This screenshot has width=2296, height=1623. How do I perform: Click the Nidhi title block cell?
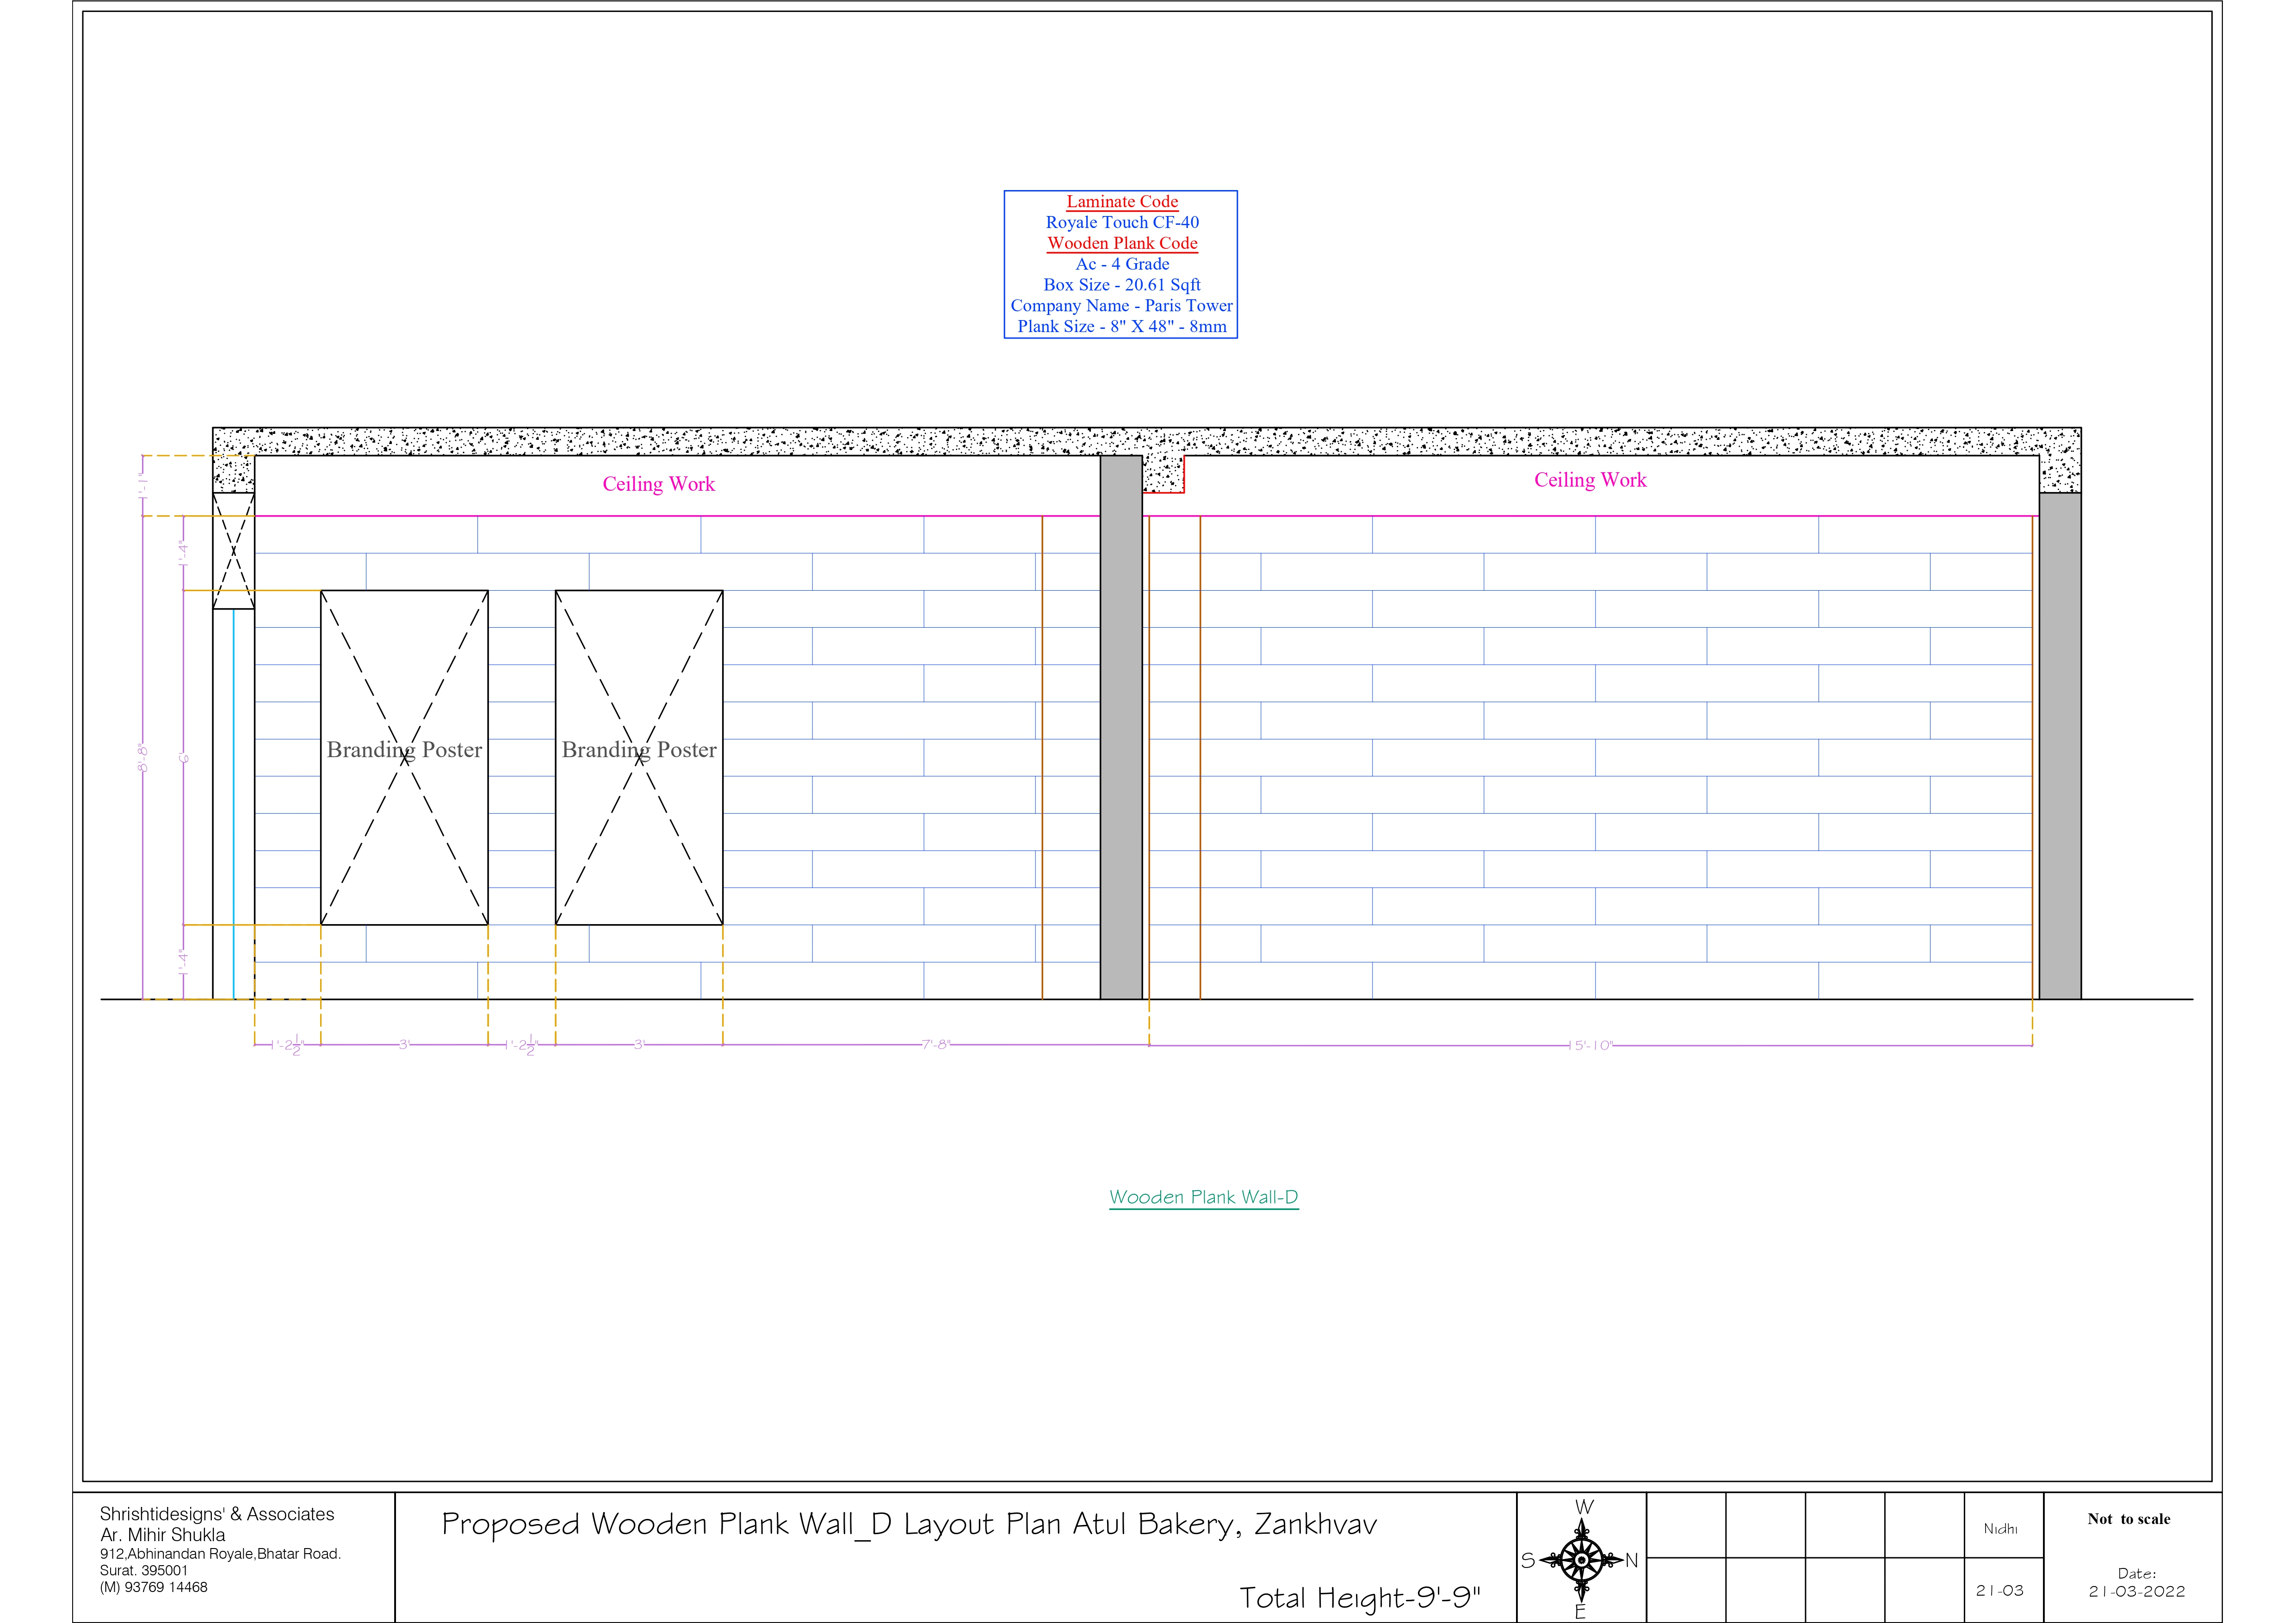(x=2001, y=1529)
